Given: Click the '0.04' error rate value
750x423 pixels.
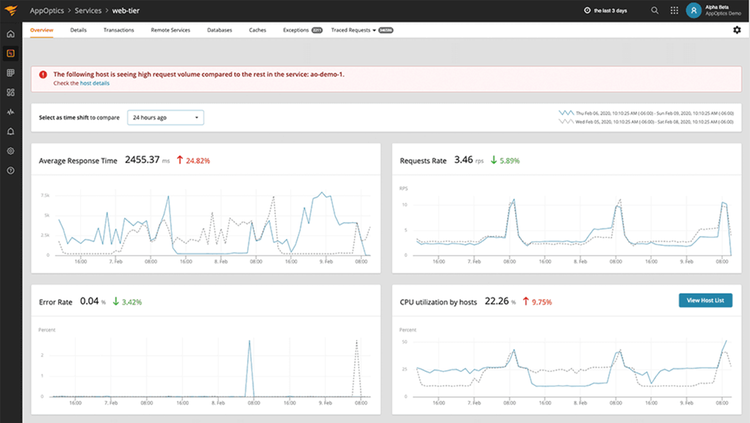Looking at the screenshot, I should 89,301.
